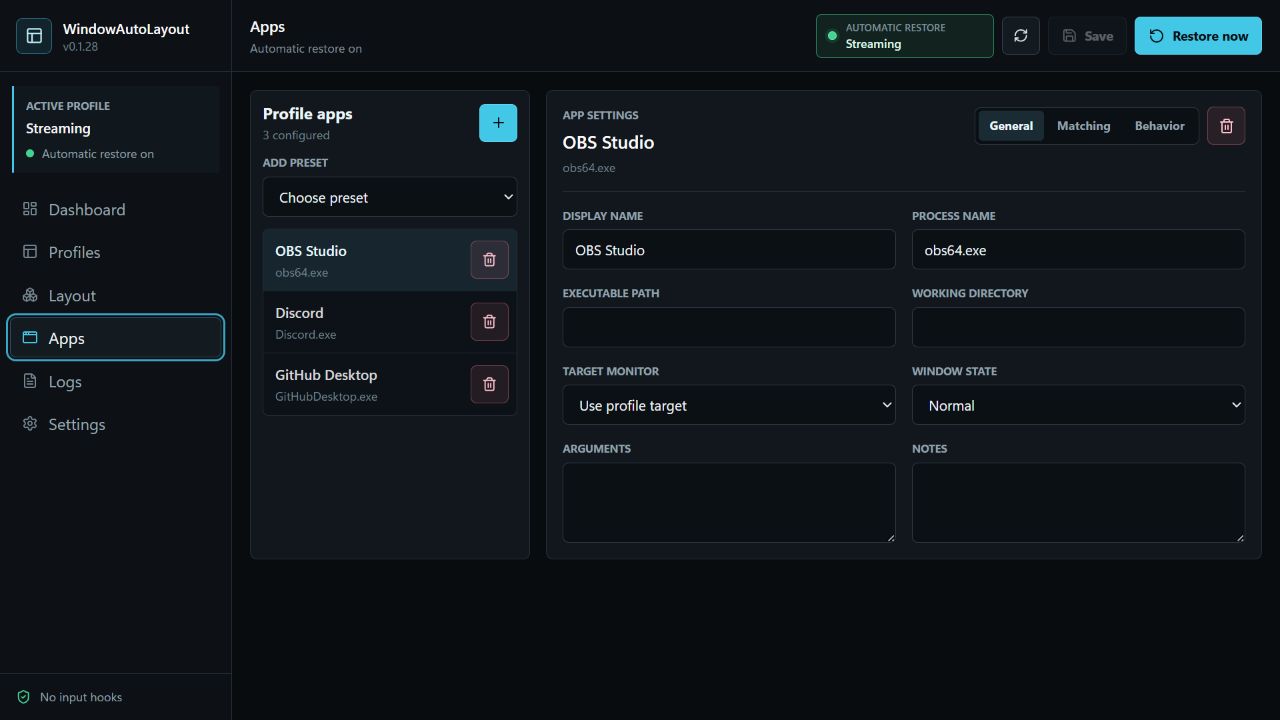Open Layout in the sidebar
The height and width of the screenshot is (720, 1280).
[x=116, y=295]
